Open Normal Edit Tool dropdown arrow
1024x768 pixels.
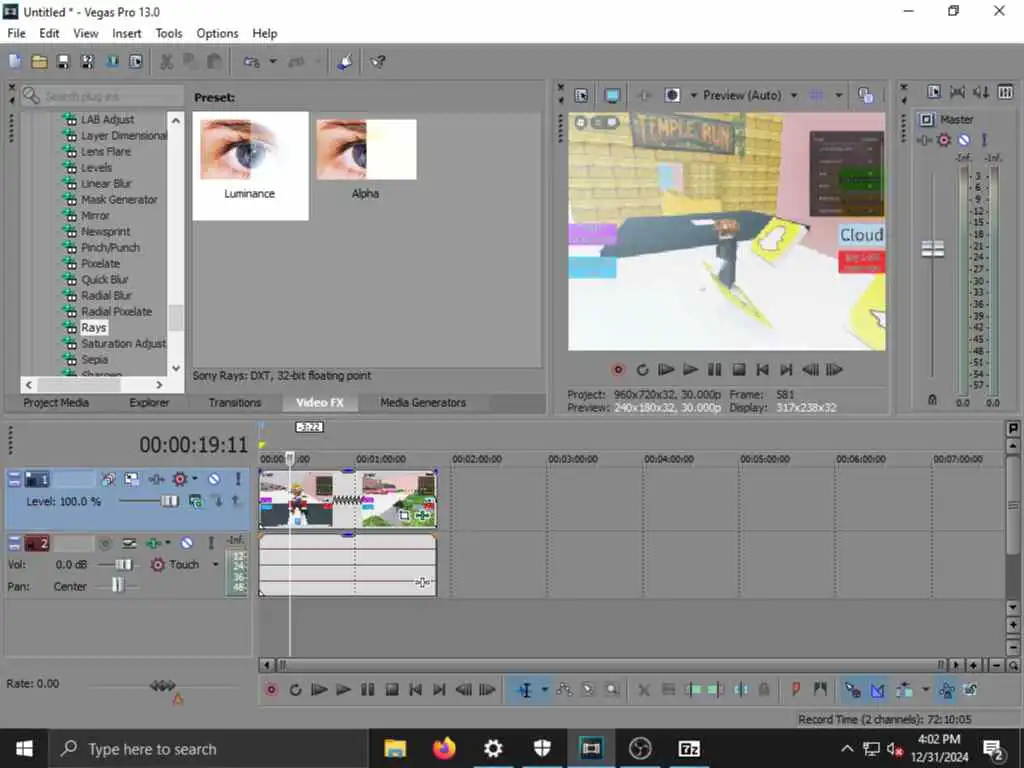coord(544,690)
